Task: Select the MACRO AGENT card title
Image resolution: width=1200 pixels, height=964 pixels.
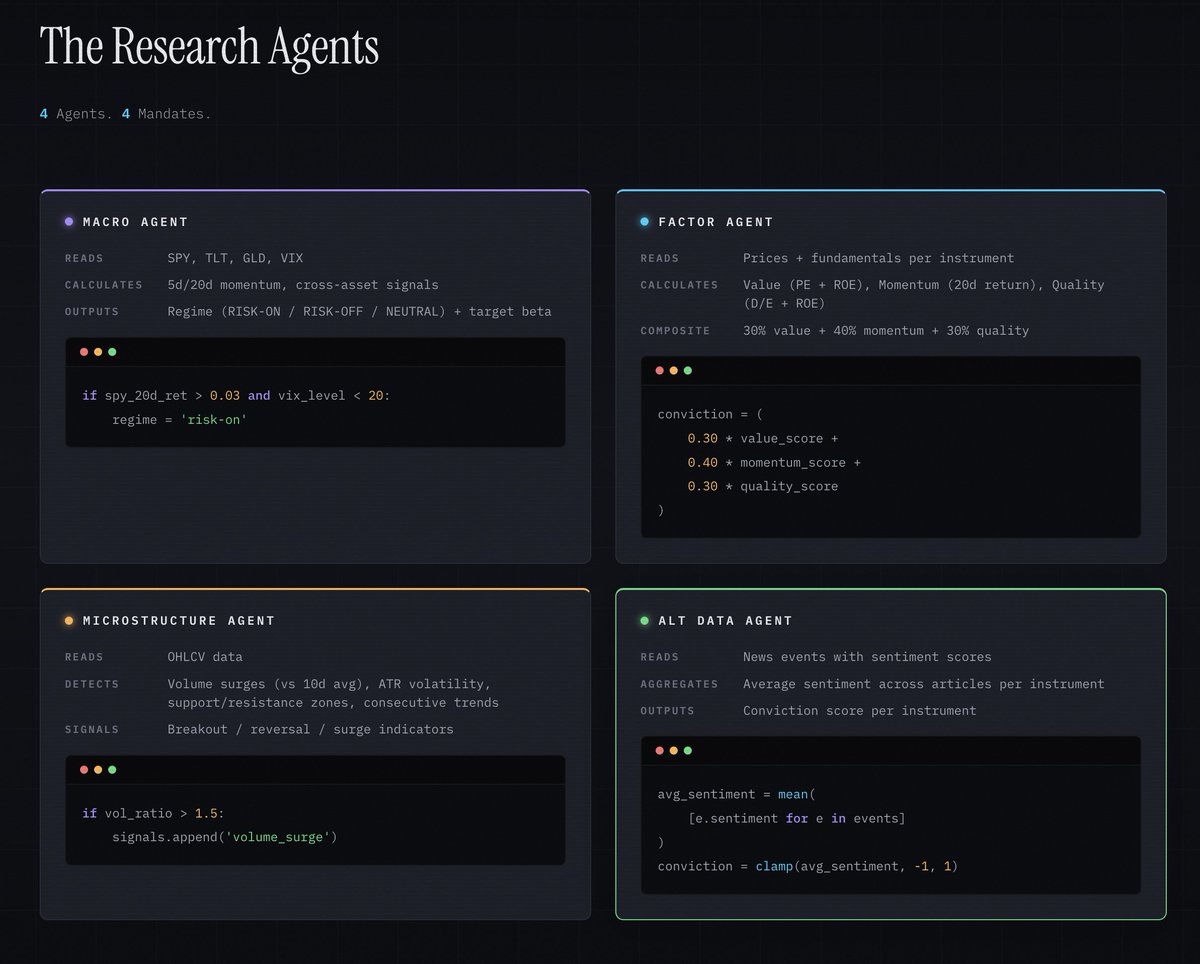Action: 135,222
